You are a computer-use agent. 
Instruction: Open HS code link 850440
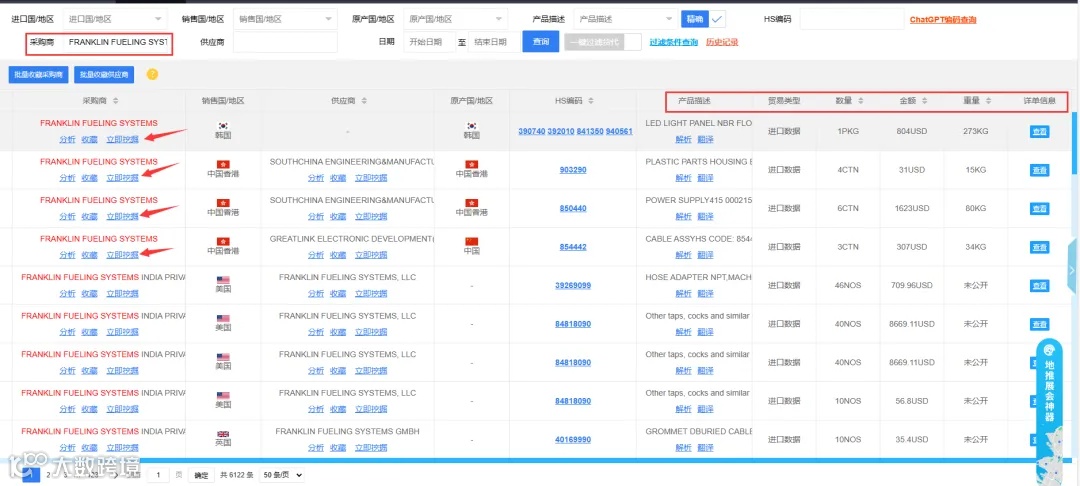coord(573,209)
